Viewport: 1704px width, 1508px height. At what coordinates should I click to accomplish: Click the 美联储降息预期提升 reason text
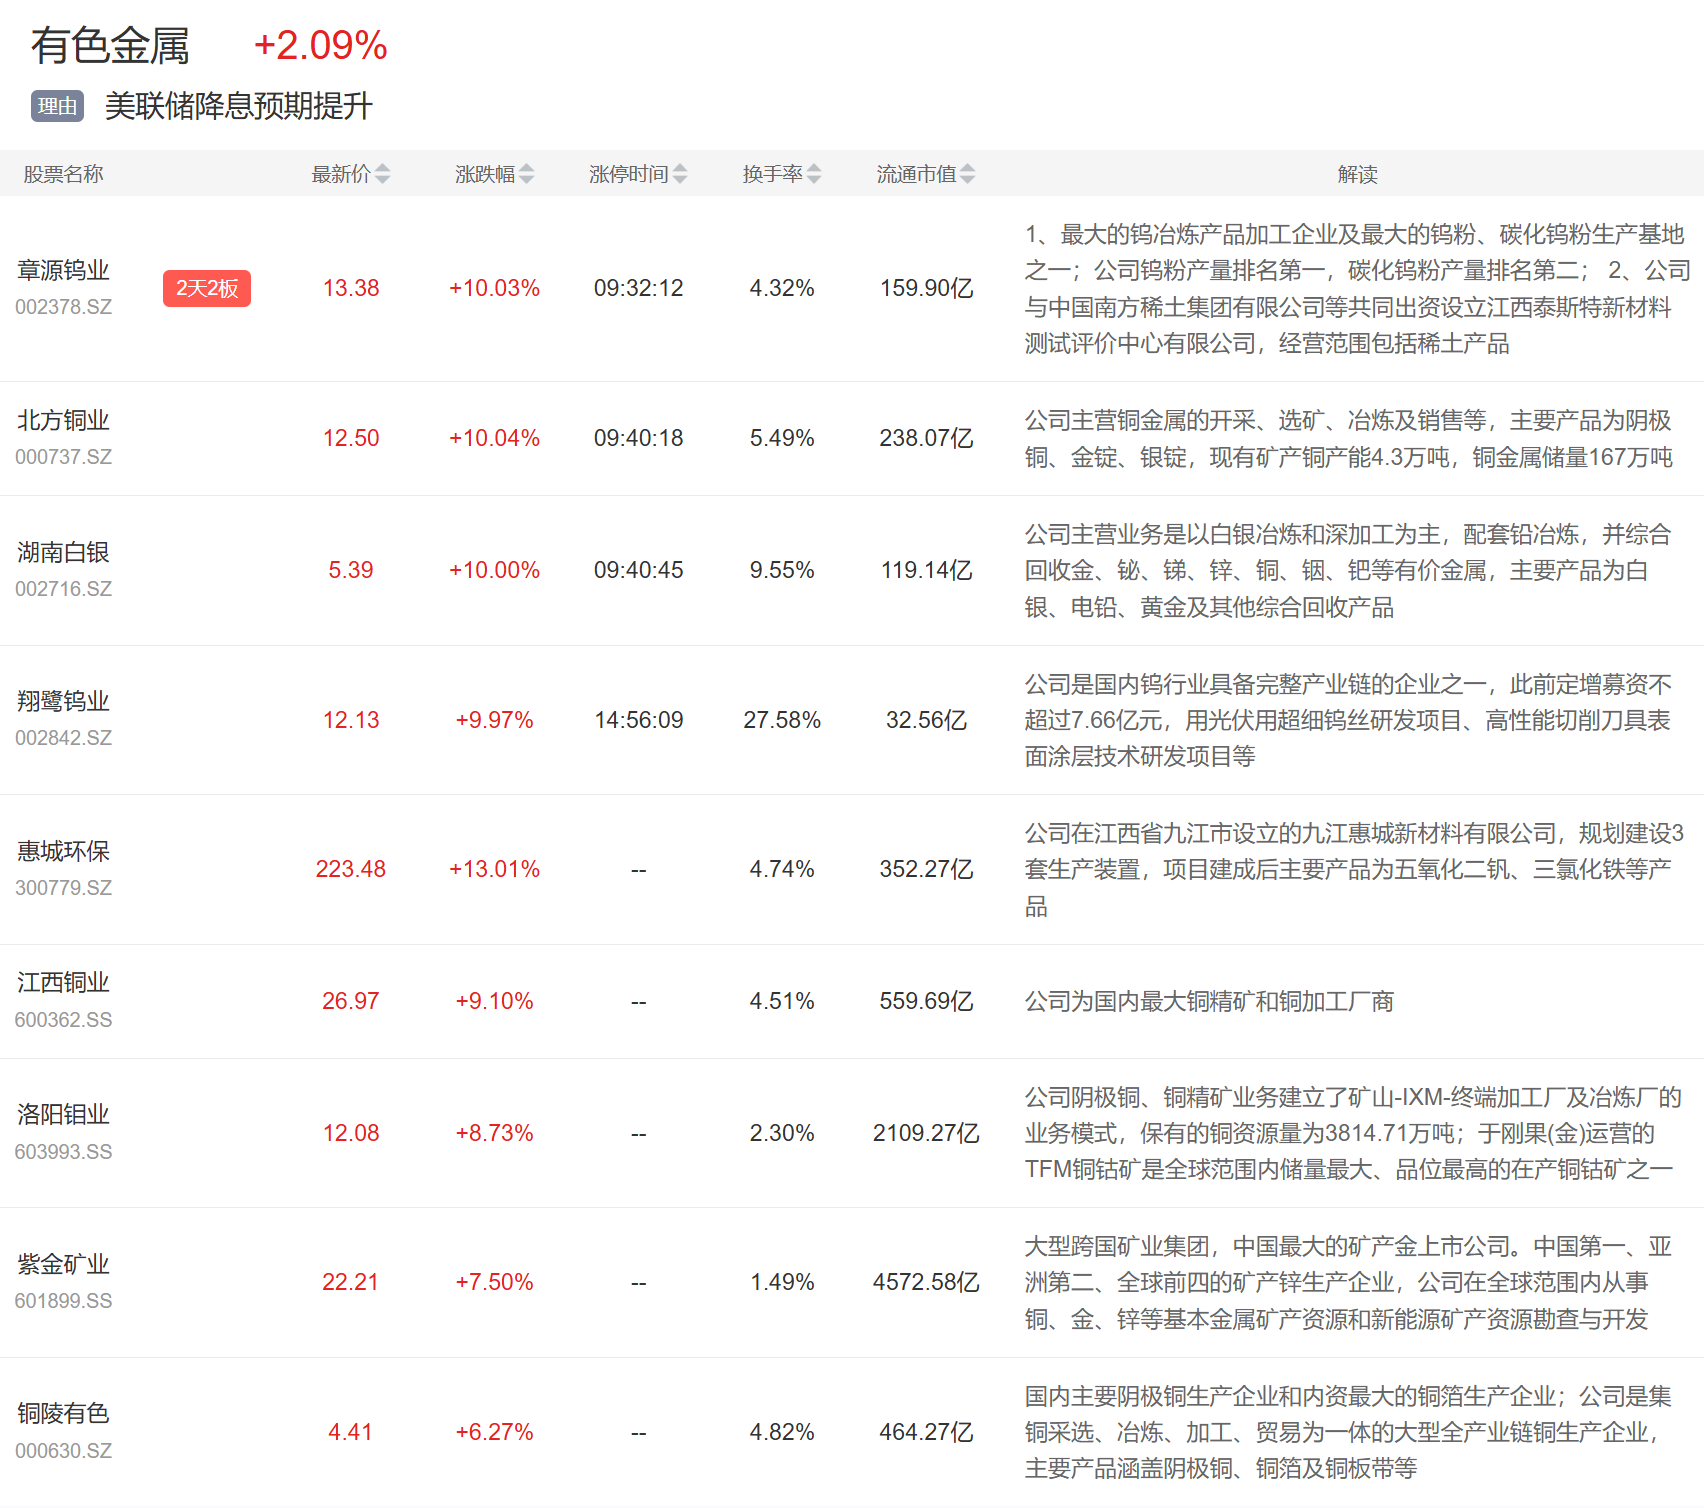click(239, 106)
